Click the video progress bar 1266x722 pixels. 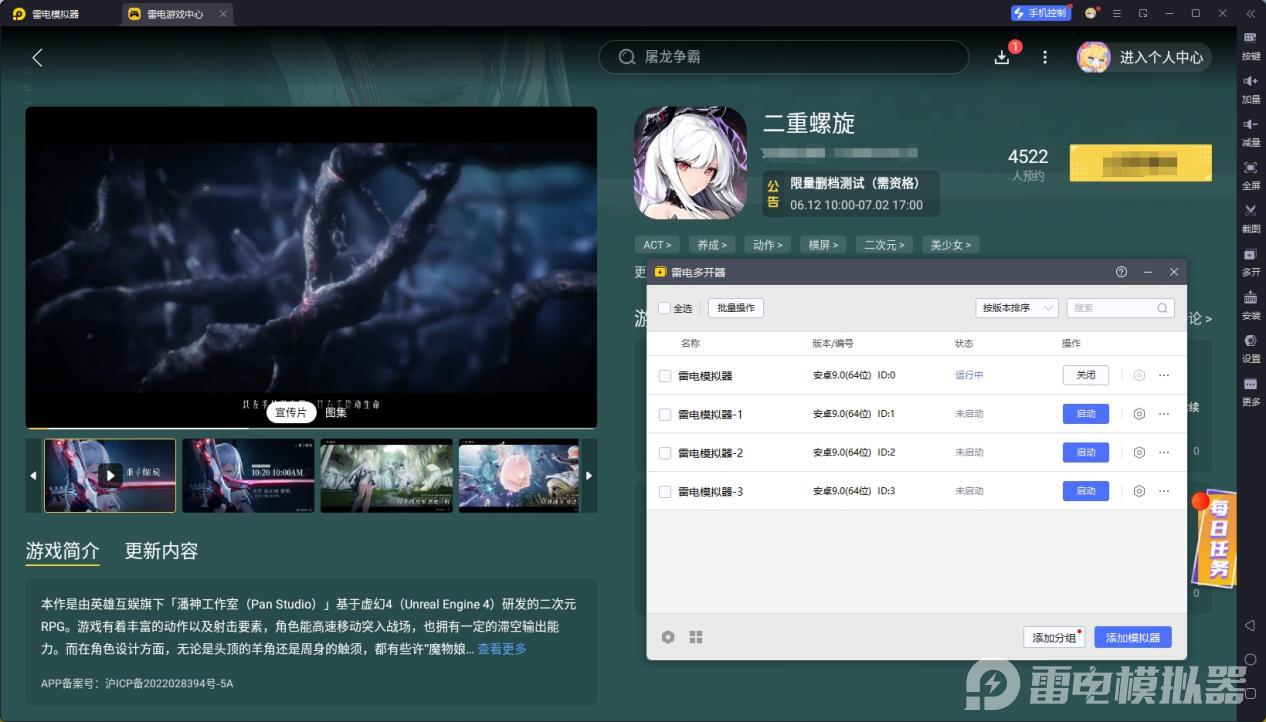point(311,428)
